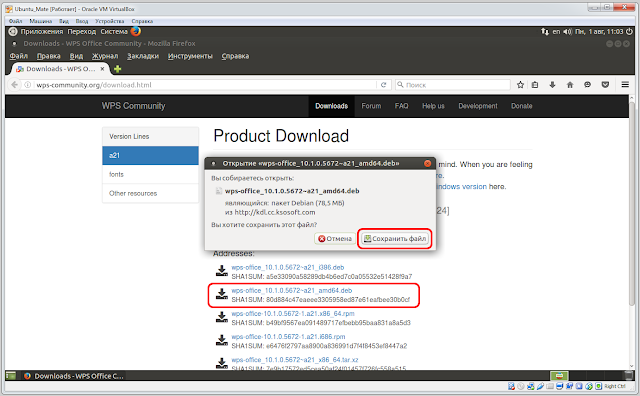
Task: Reload the page with the refresh icon
Action: click(x=383, y=85)
